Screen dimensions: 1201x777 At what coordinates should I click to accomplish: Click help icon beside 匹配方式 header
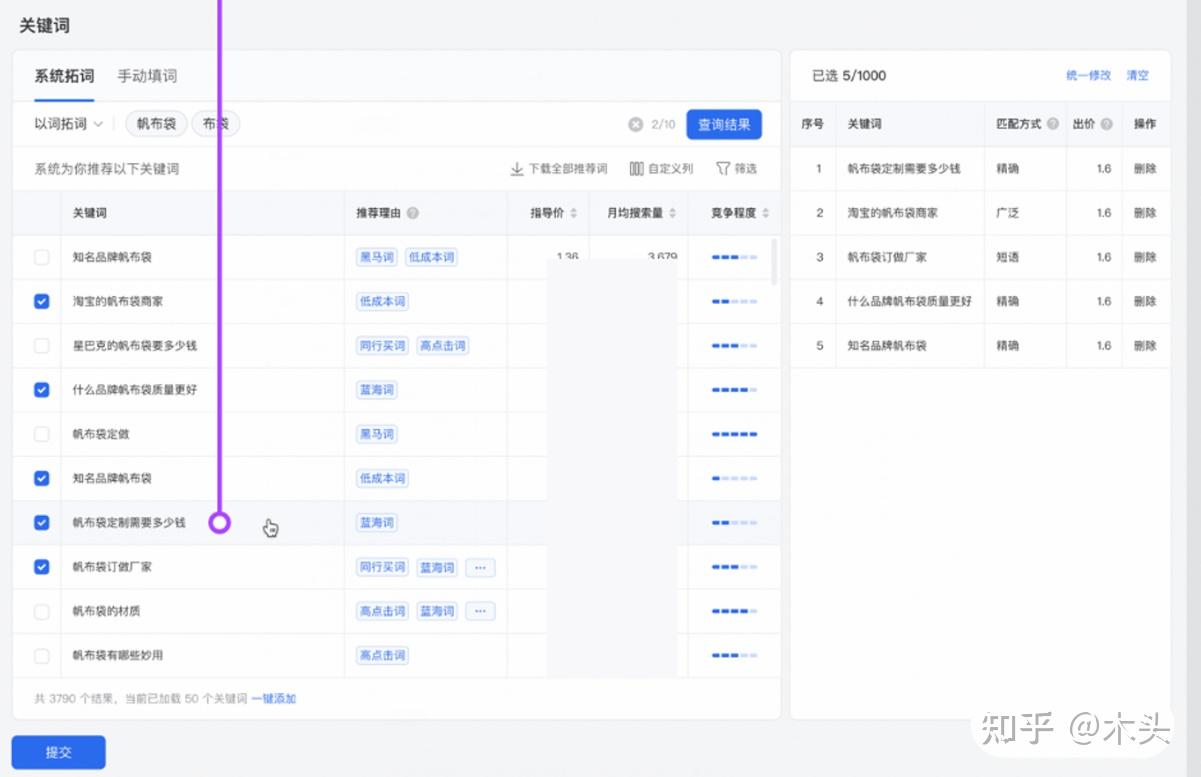1053,124
